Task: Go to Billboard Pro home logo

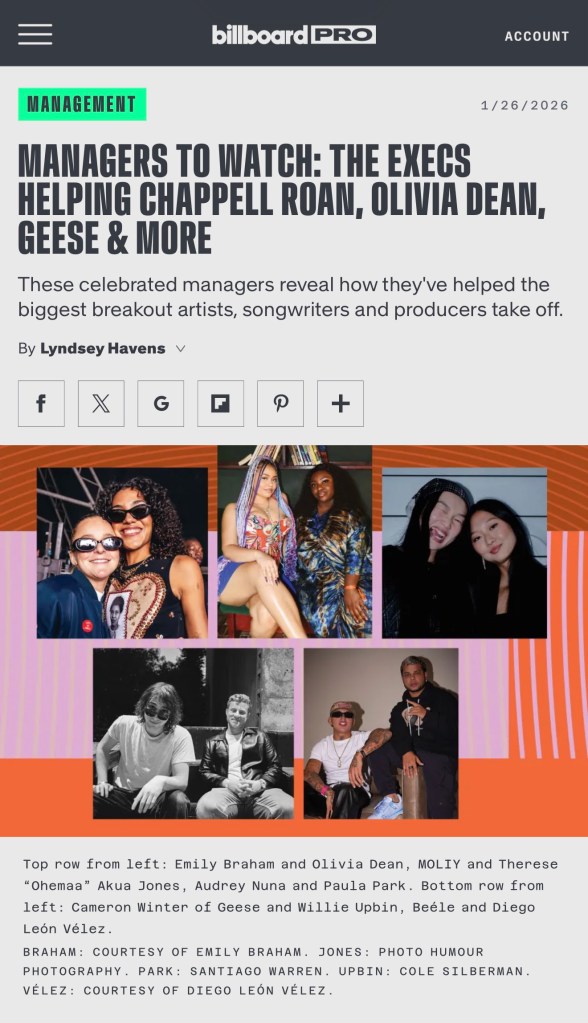Action: (x=294, y=35)
